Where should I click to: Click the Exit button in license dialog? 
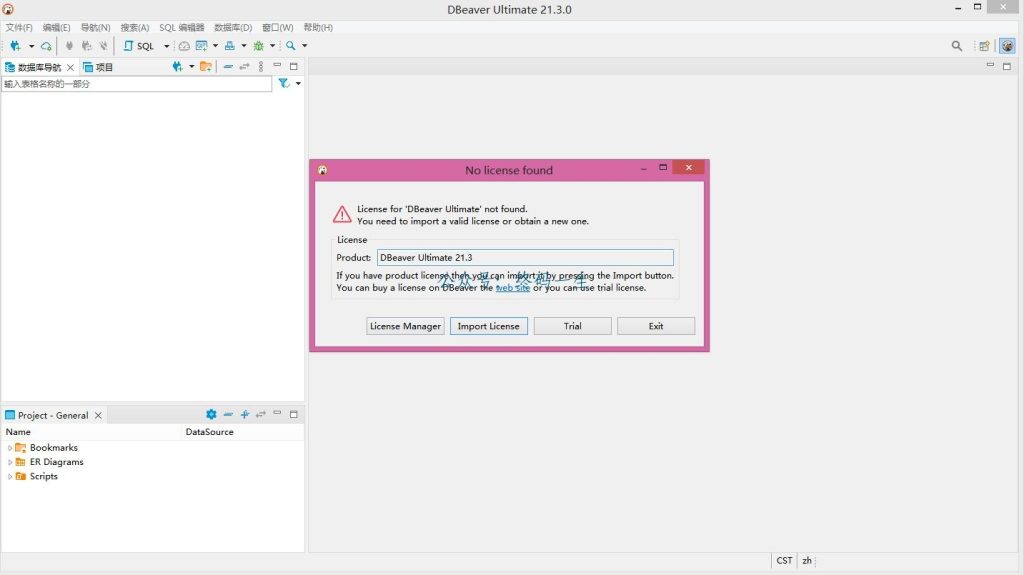pyautogui.click(x=656, y=326)
